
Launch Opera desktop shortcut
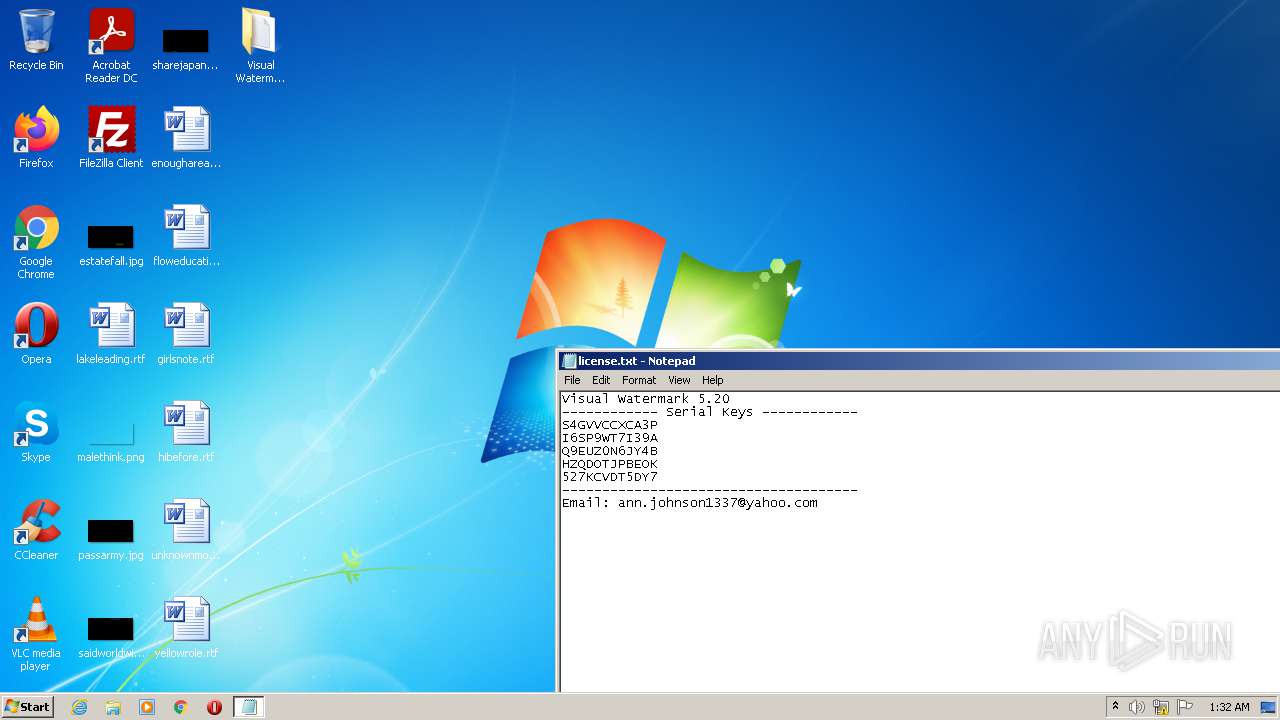(x=36, y=334)
